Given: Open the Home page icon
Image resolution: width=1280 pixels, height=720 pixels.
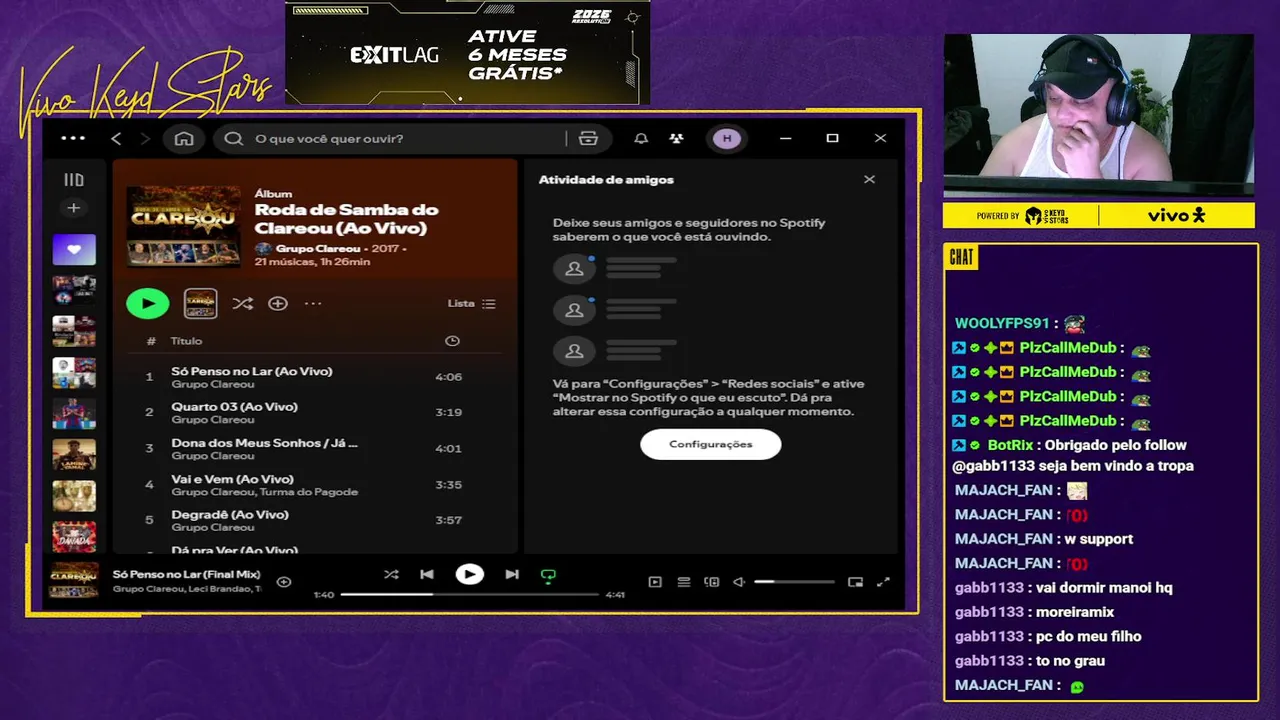Looking at the screenshot, I should [184, 138].
